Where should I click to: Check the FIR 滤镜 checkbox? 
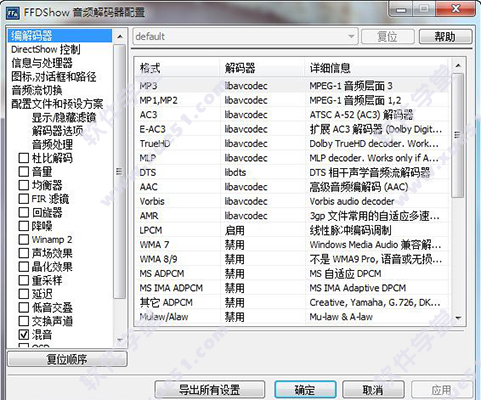(x=24, y=199)
